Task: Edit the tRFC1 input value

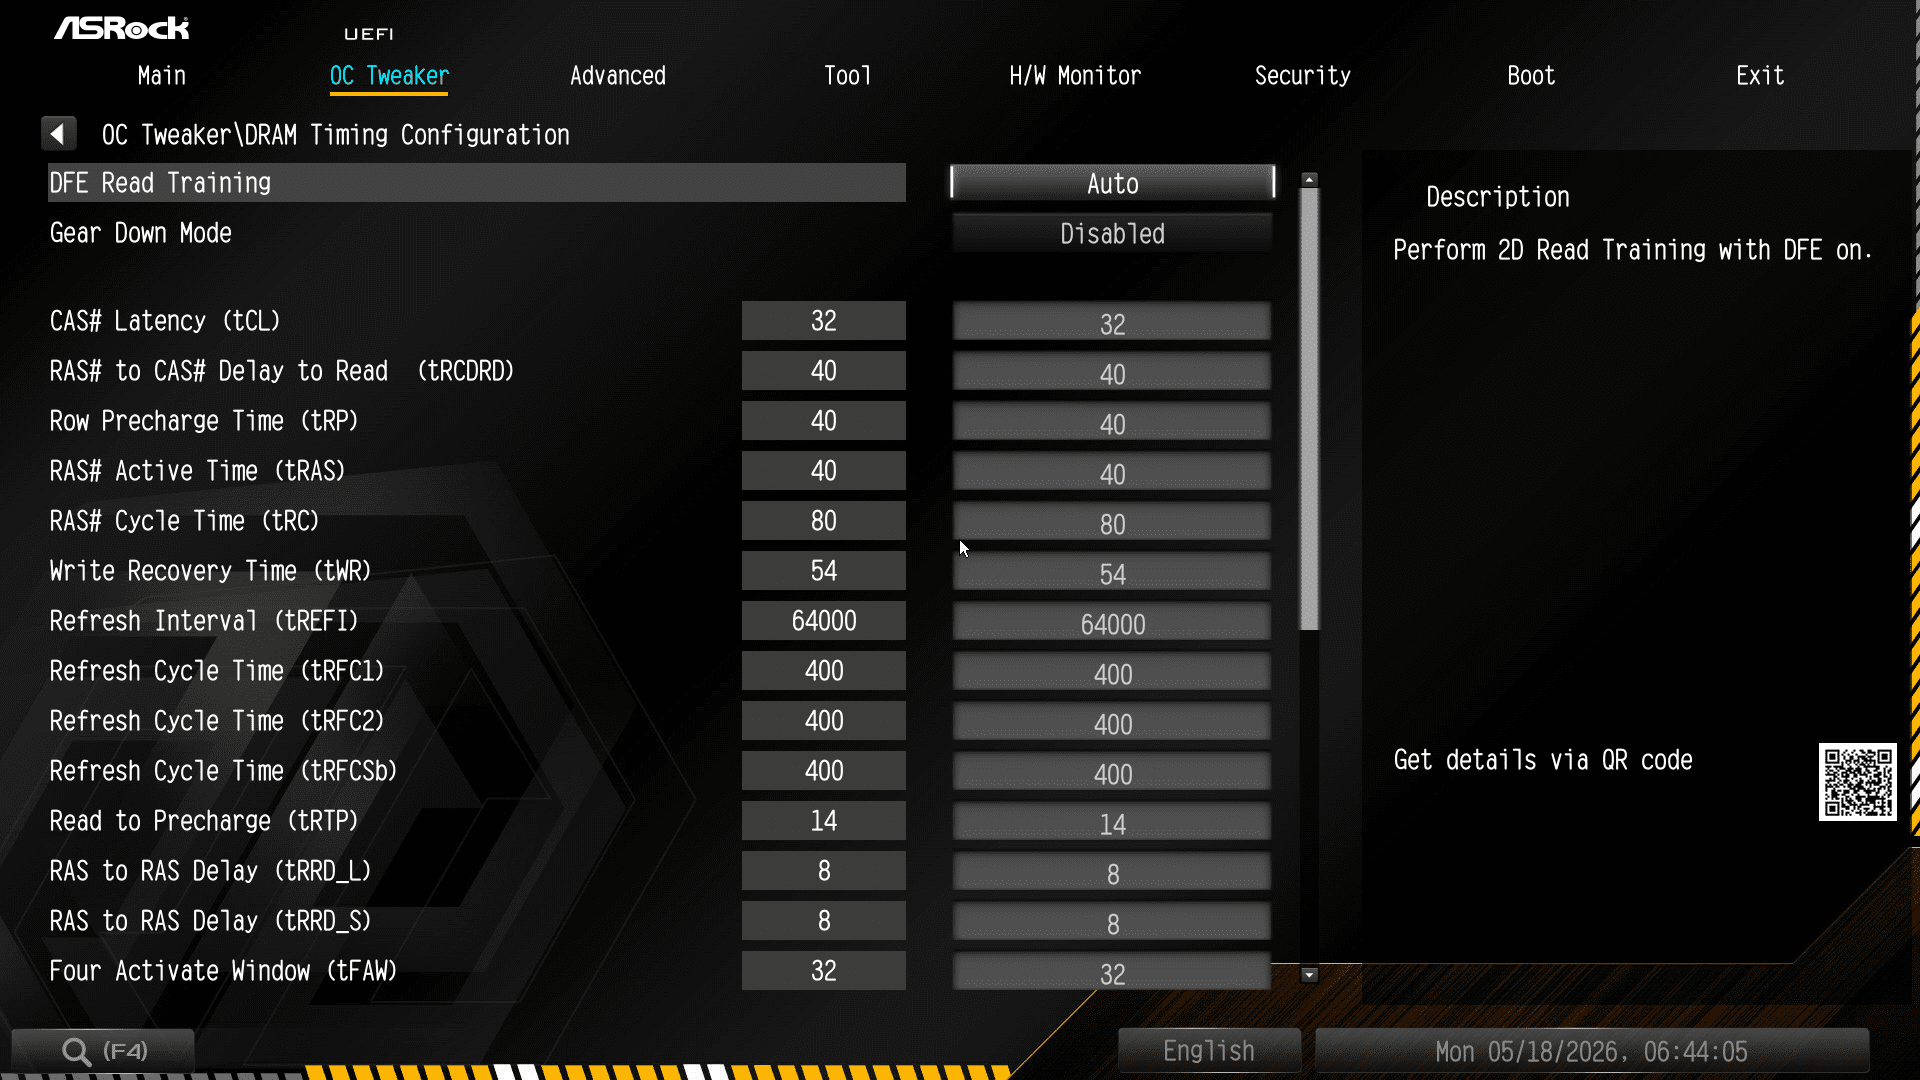Action: [x=1112, y=672]
